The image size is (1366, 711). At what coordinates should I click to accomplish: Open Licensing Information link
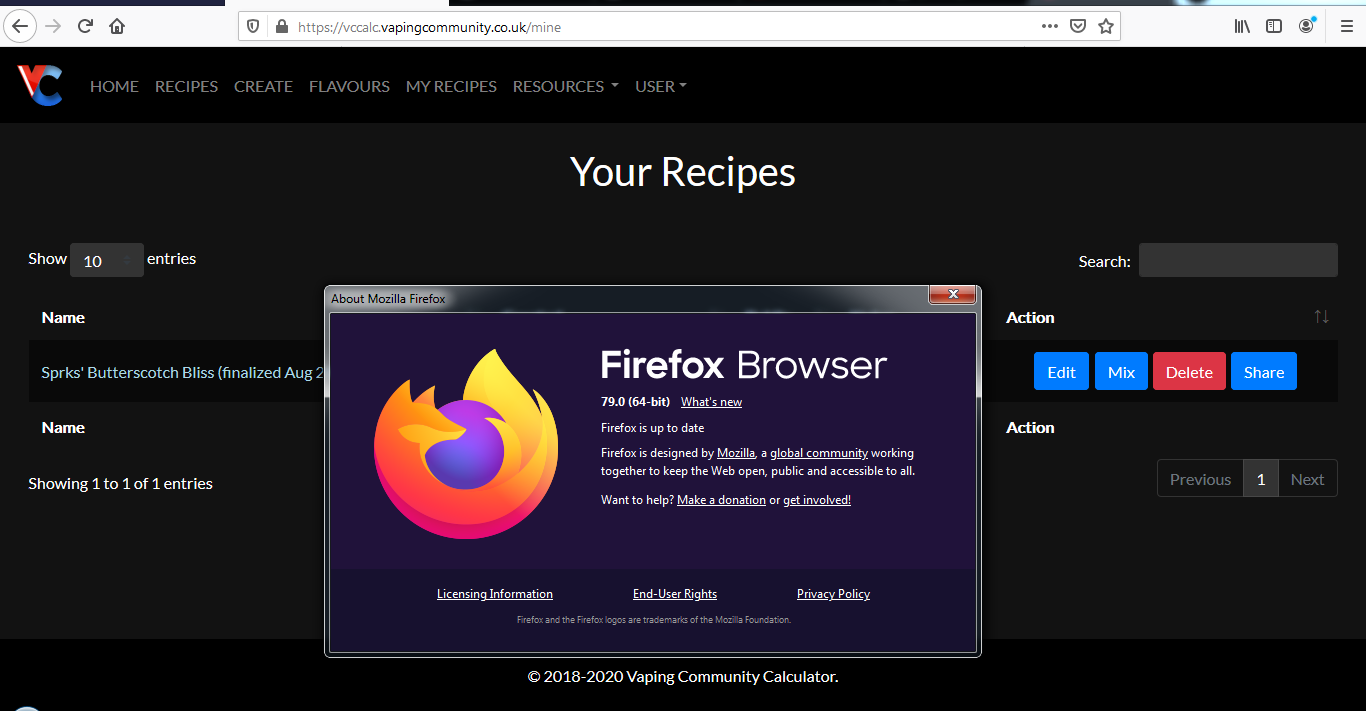[495, 594]
